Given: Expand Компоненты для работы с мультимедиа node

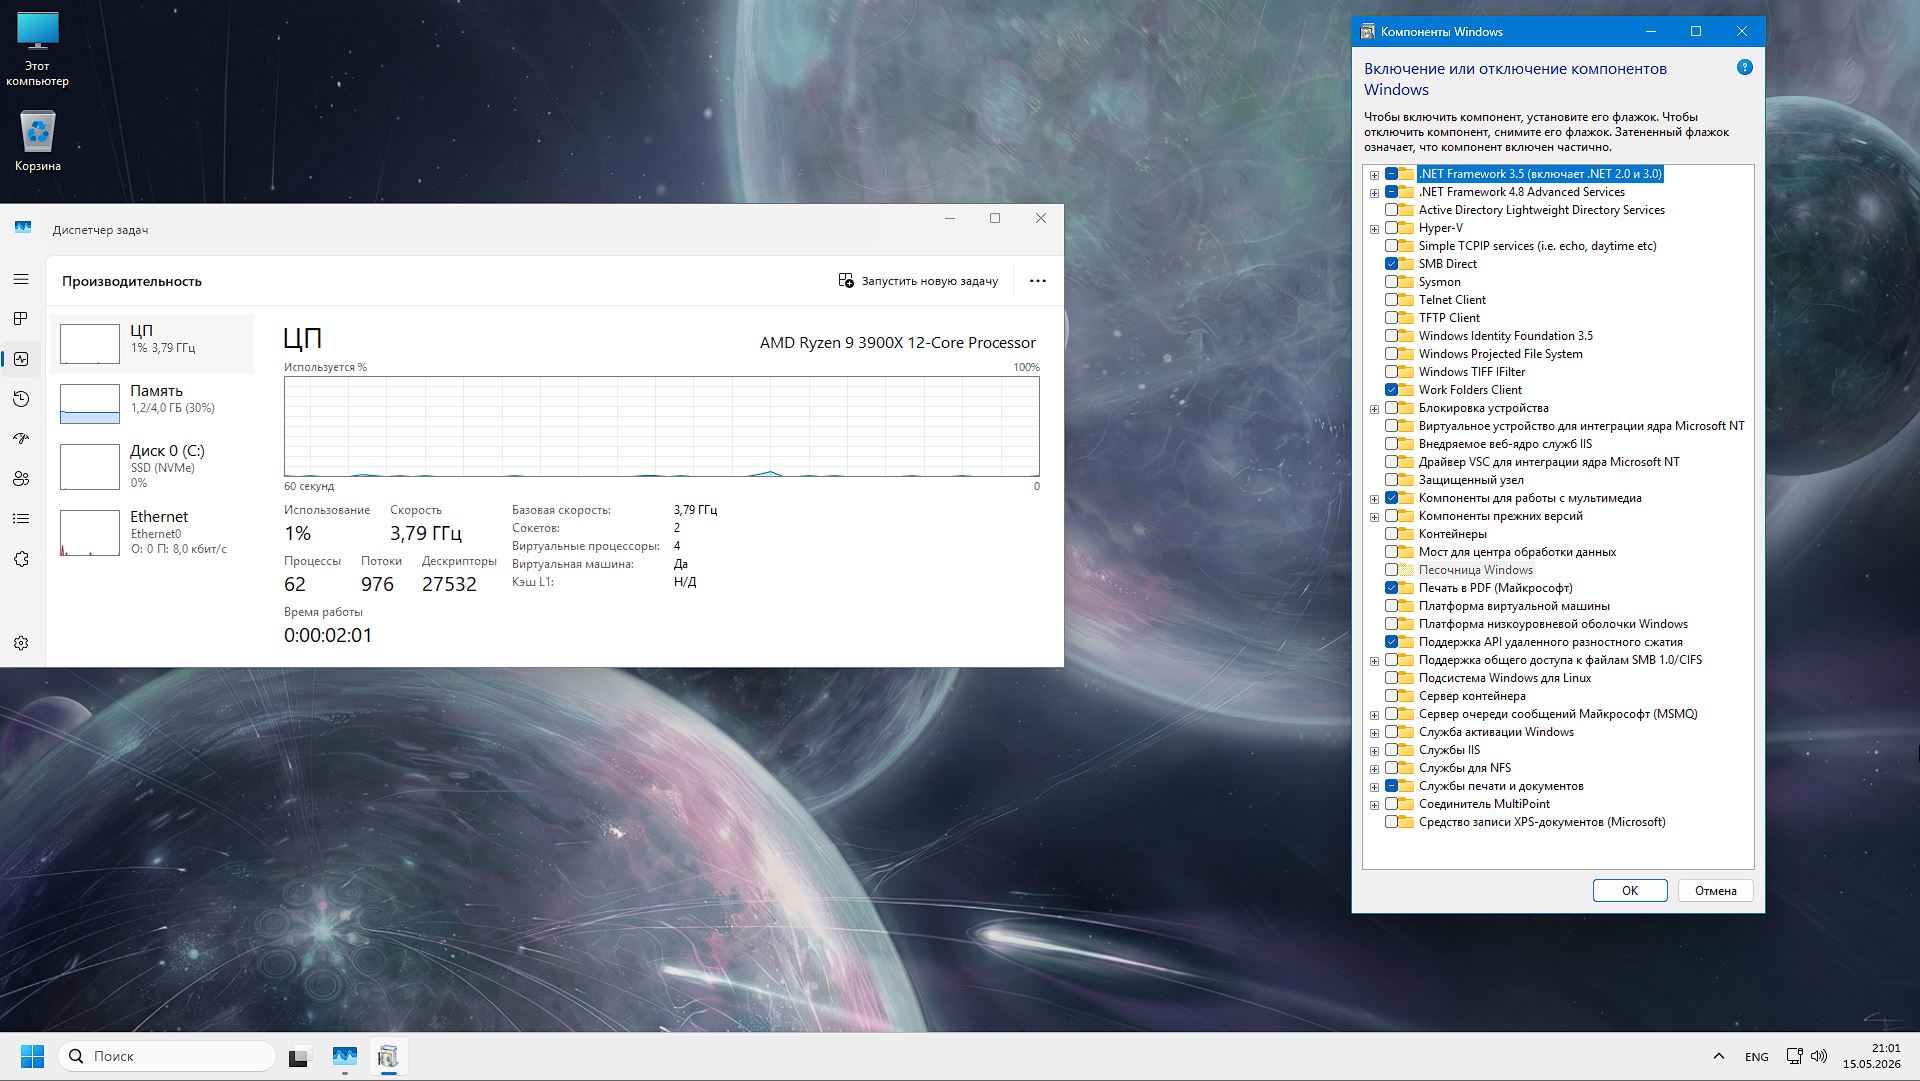Looking at the screenshot, I should [1374, 499].
